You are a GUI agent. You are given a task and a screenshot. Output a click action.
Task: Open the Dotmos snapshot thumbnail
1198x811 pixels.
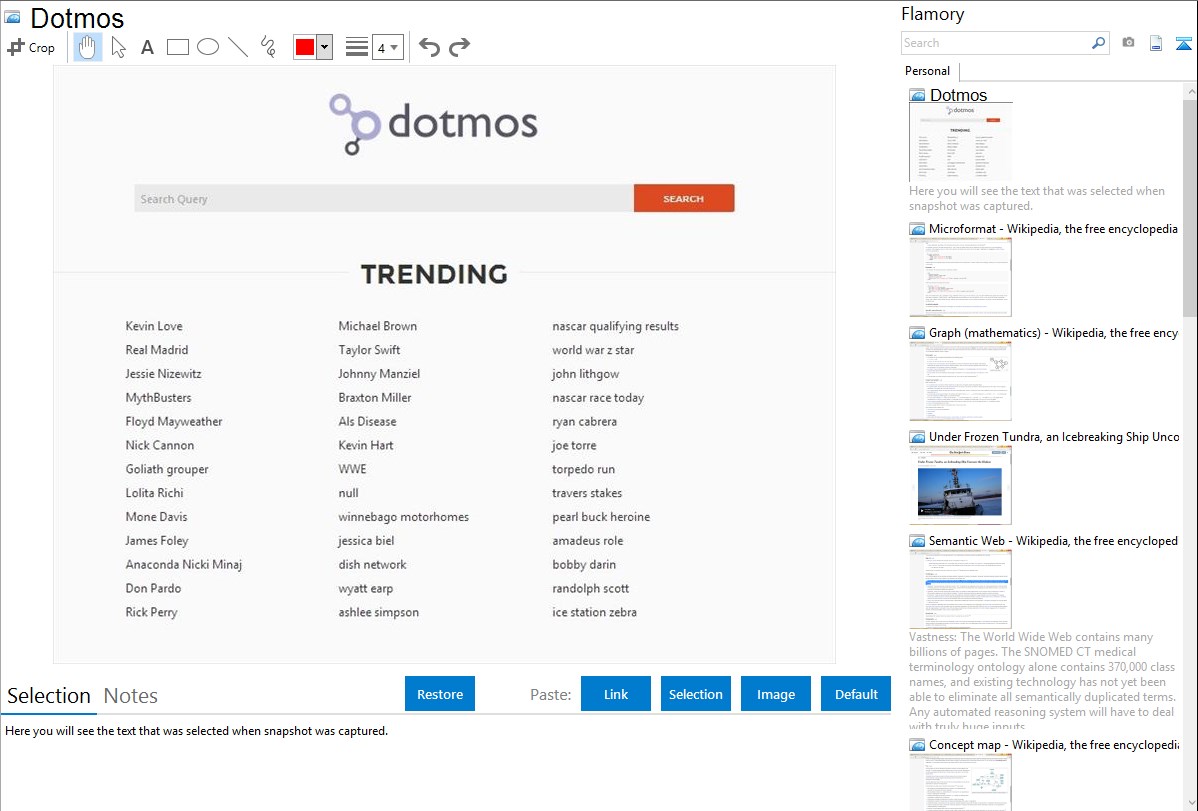[960, 142]
